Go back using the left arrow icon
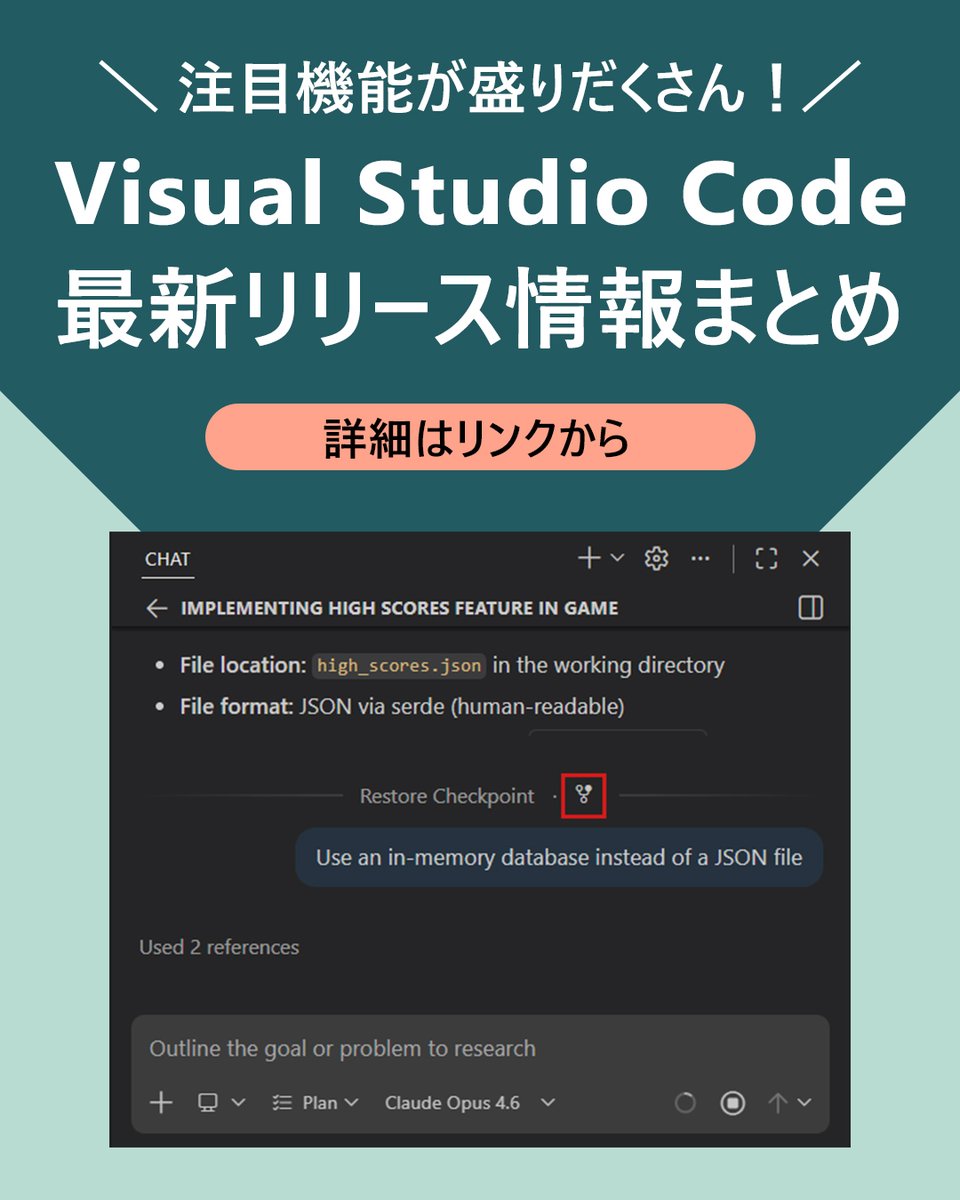960x1200 pixels. [156, 608]
